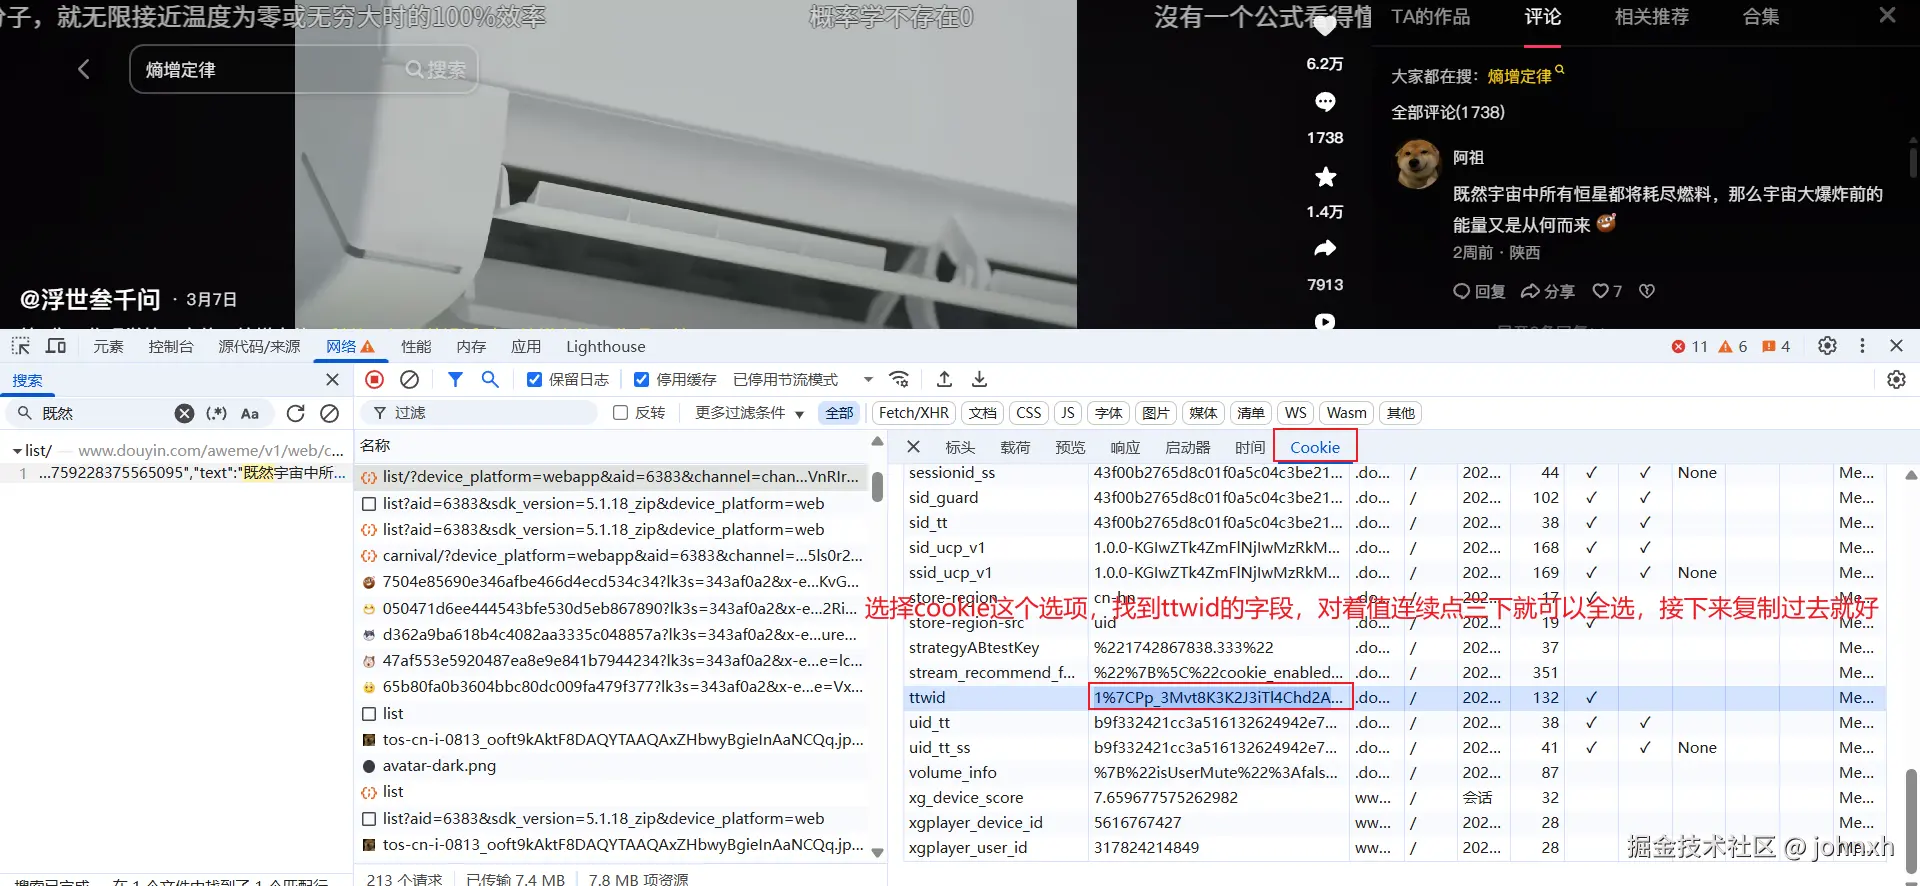Close the search panel
Viewport: 1920px width, 886px height.
(x=332, y=380)
